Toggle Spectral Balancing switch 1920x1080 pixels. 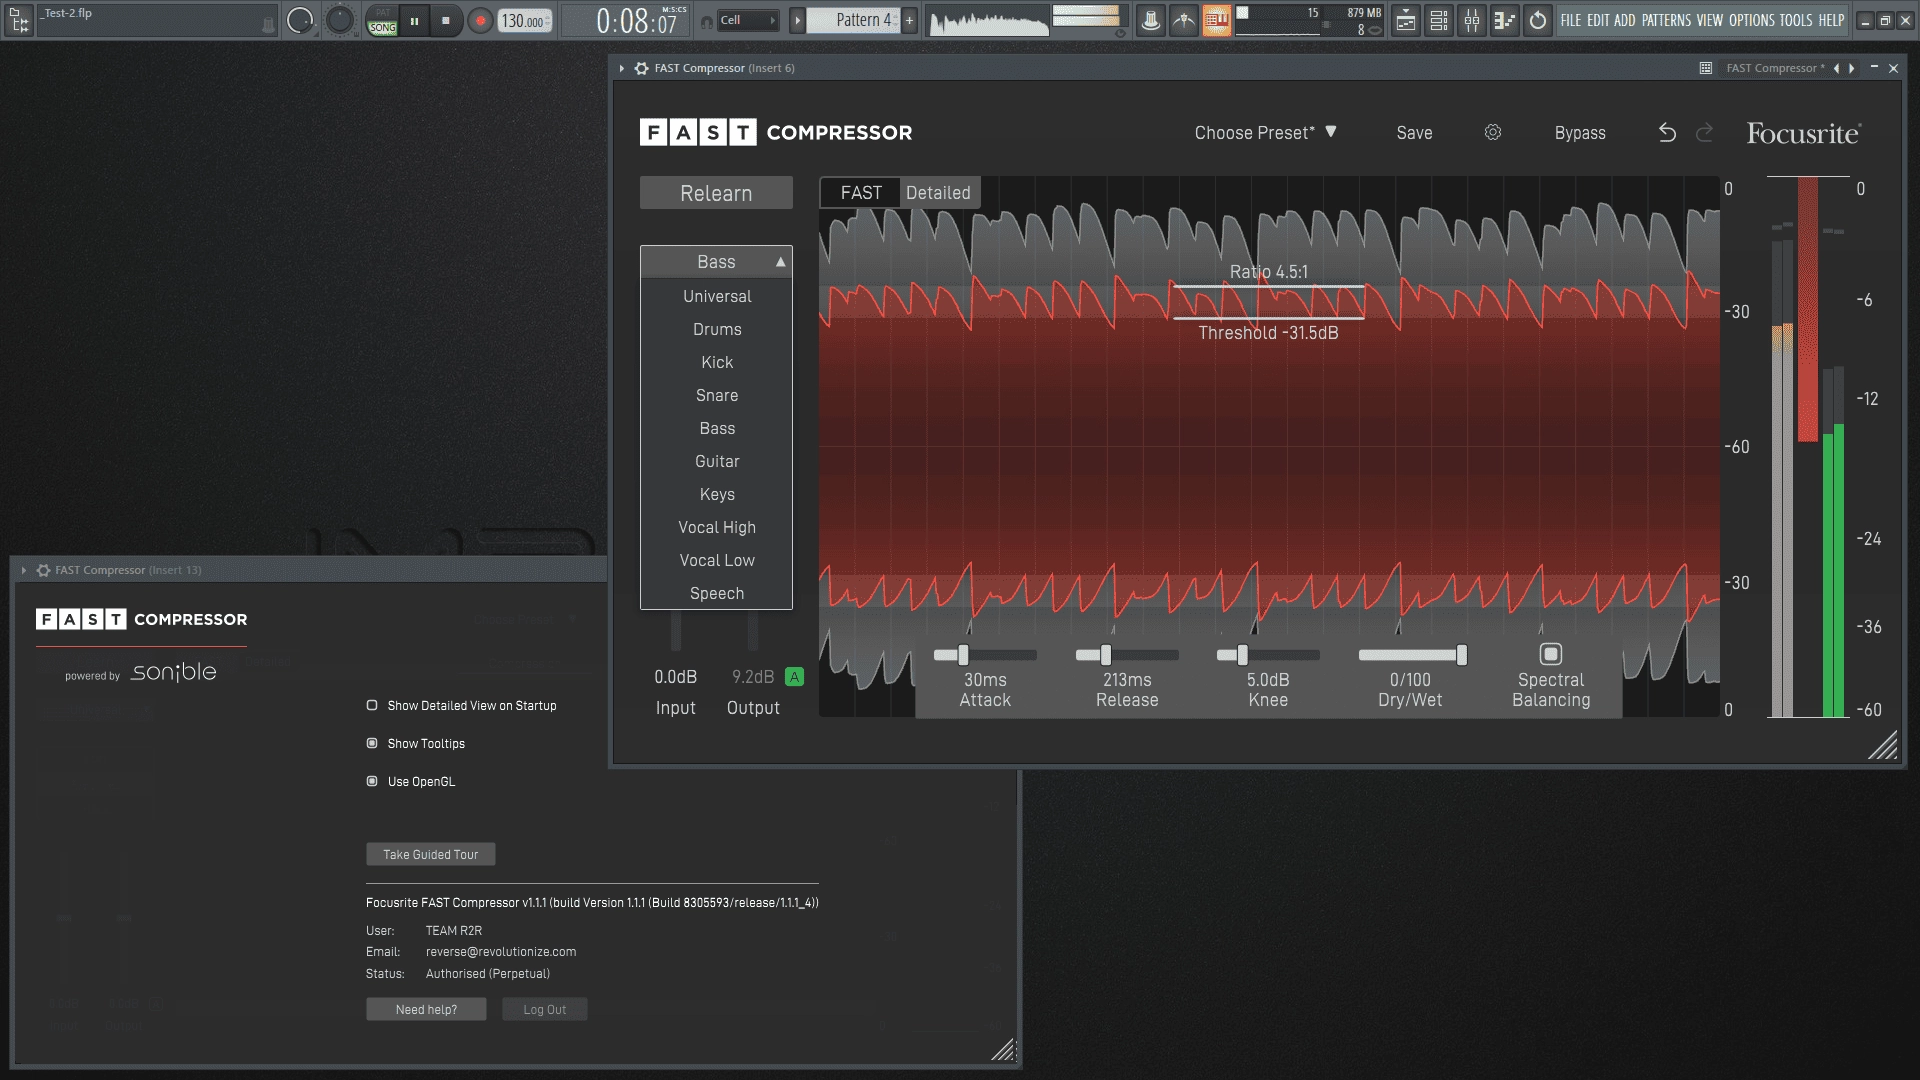pos(1551,654)
